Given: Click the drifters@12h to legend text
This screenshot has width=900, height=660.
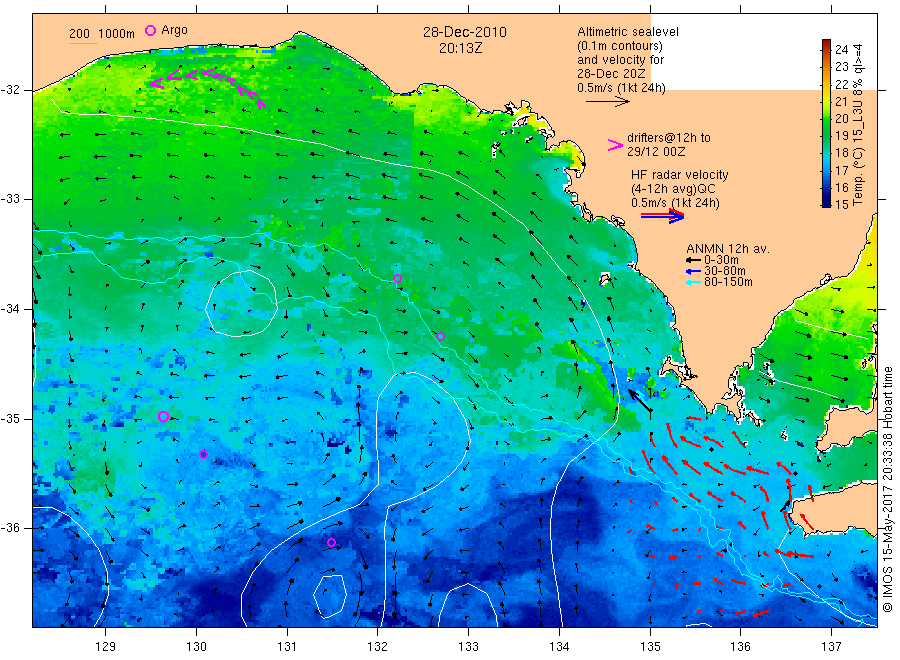Looking at the screenshot, I should pos(669,138).
